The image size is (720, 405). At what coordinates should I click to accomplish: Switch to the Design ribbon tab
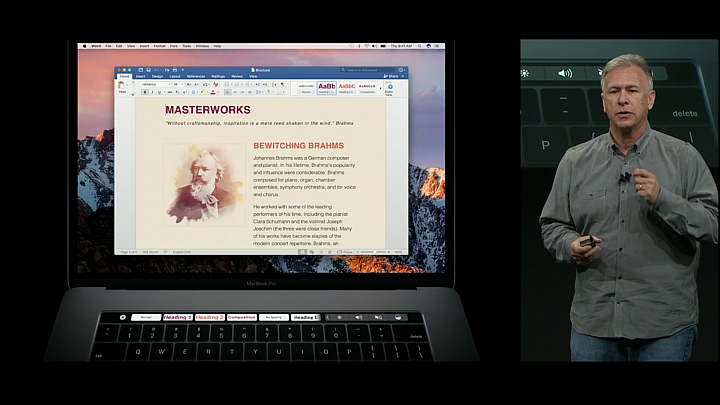pos(158,76)
